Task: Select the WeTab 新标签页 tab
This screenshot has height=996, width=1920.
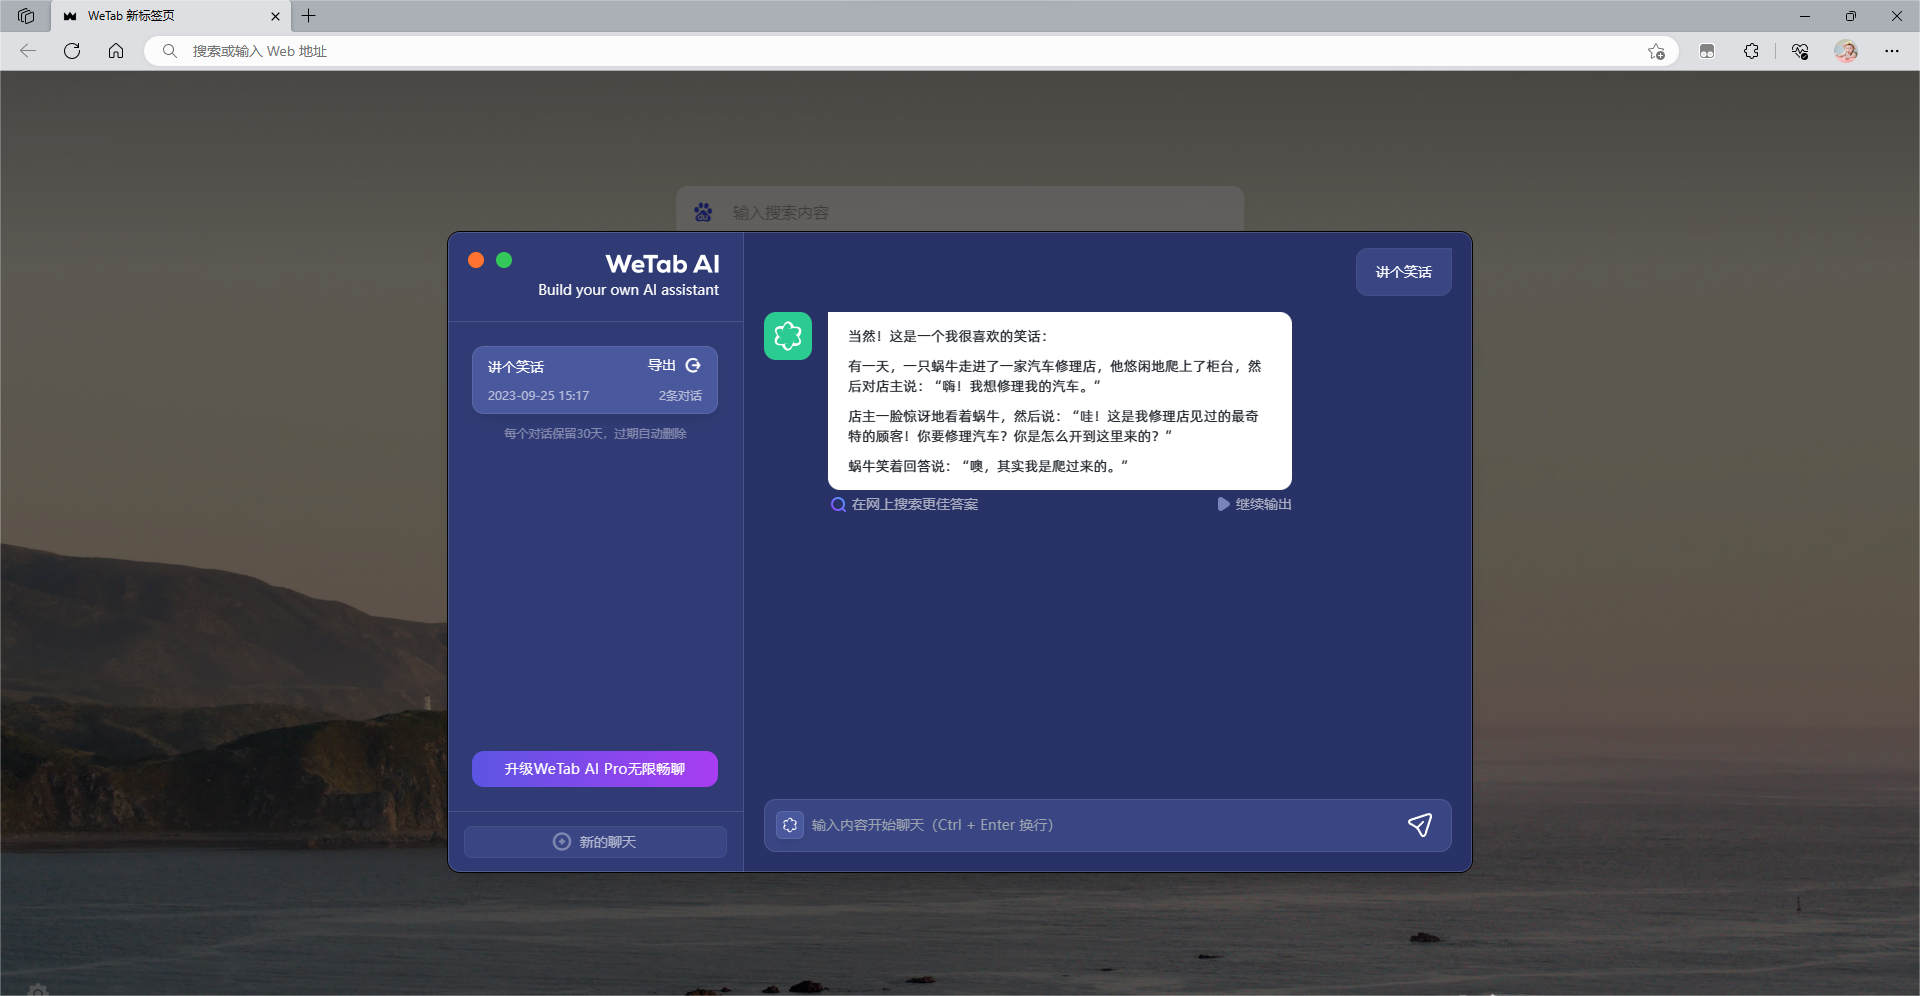Action: [x=170, y=16]
